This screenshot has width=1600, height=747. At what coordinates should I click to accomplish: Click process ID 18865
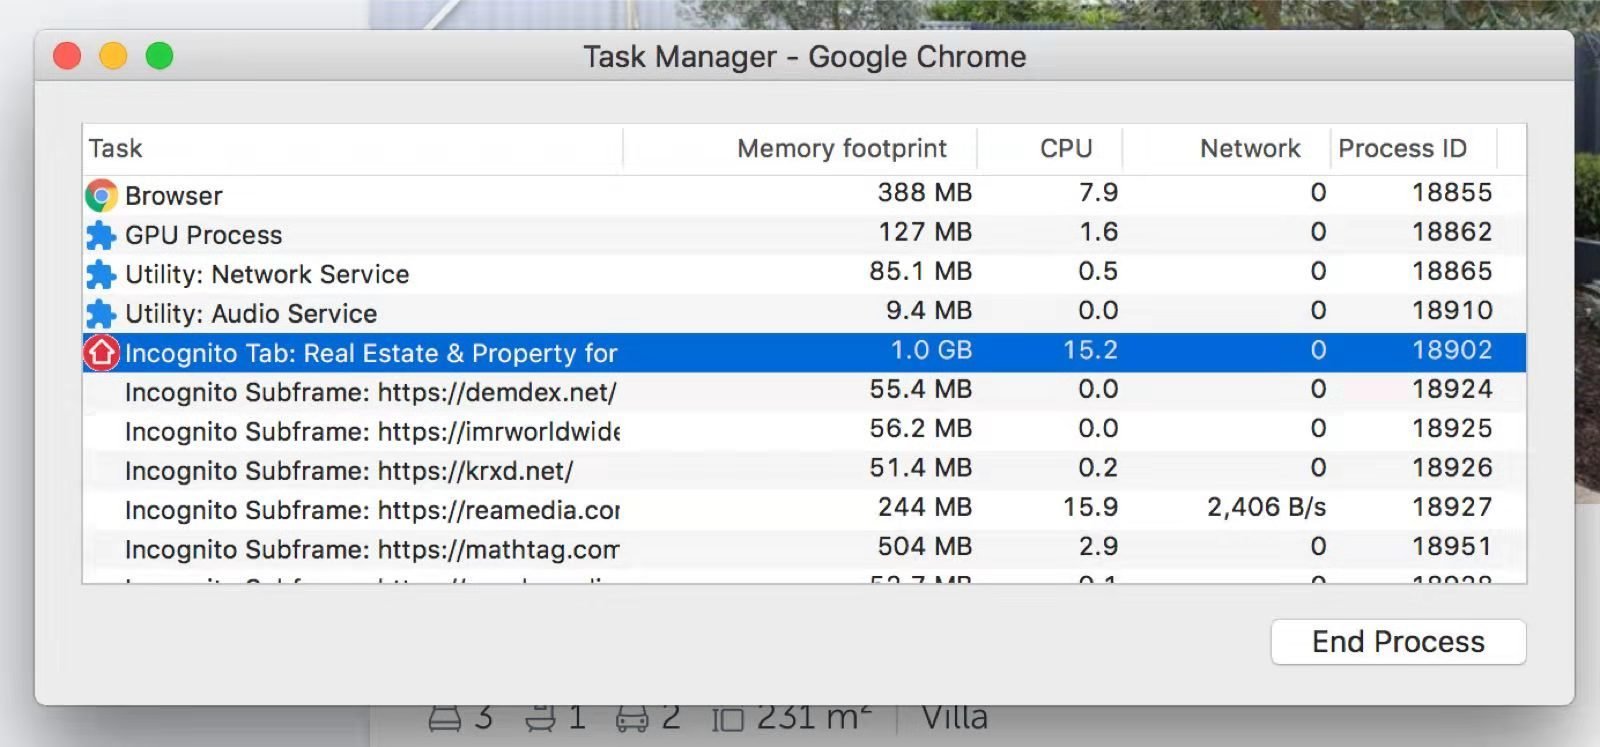coord(1452,271)
